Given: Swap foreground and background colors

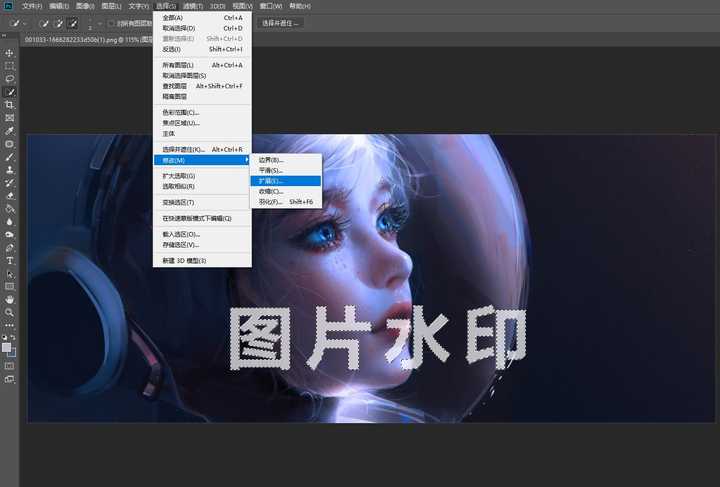Looking at the screenshot, I should pos(13,337).
